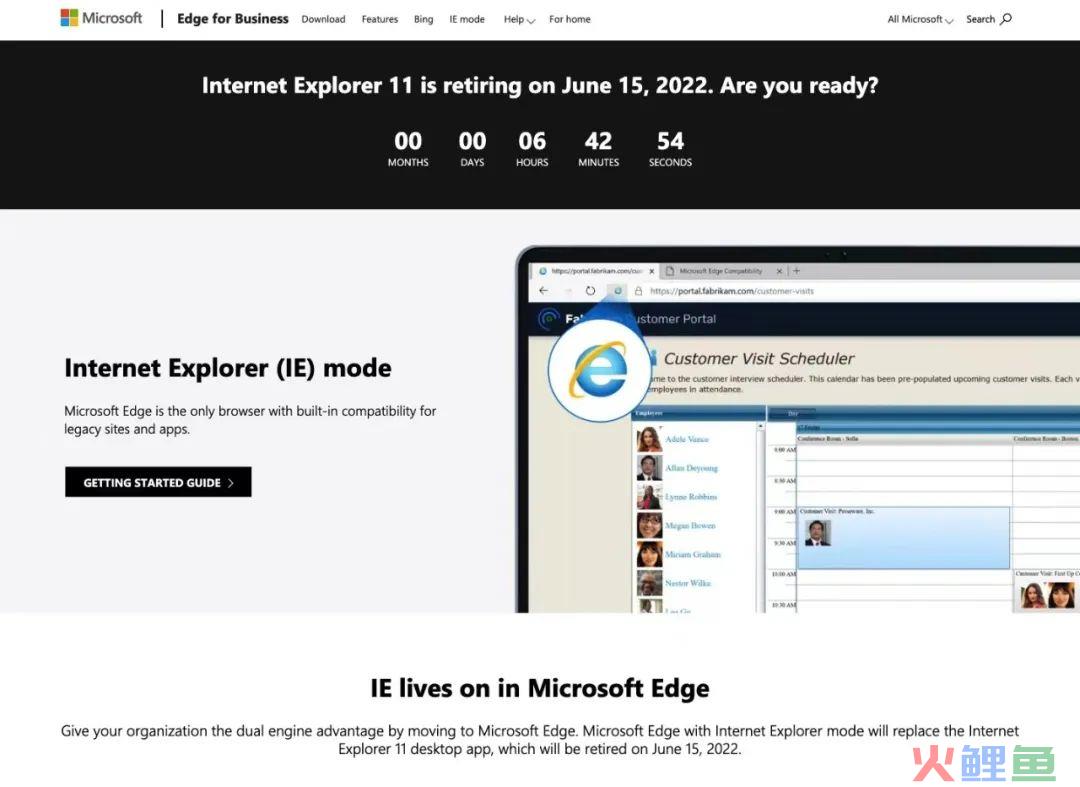Click the "Customer Visit Scheduler" heading

pyautogui.click(x=758, y=359)
